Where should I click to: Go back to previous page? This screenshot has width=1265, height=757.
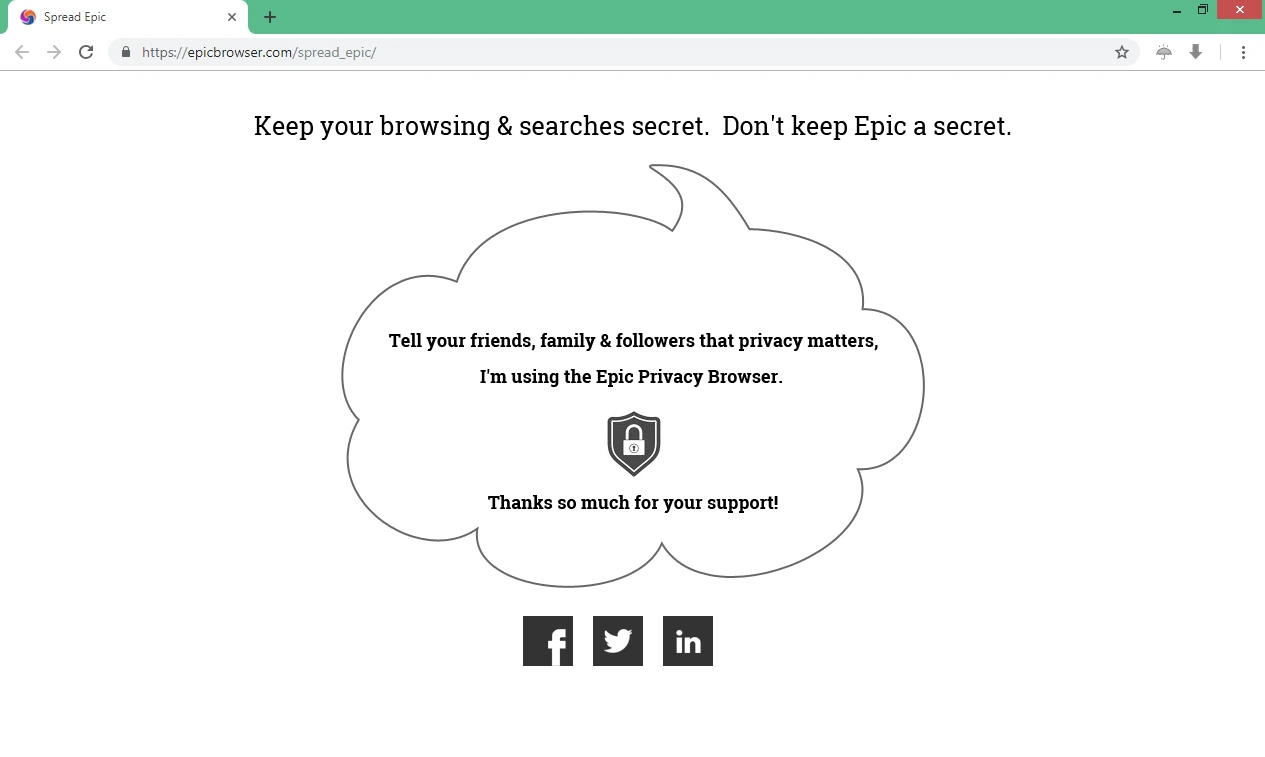(x=22, y=52)
